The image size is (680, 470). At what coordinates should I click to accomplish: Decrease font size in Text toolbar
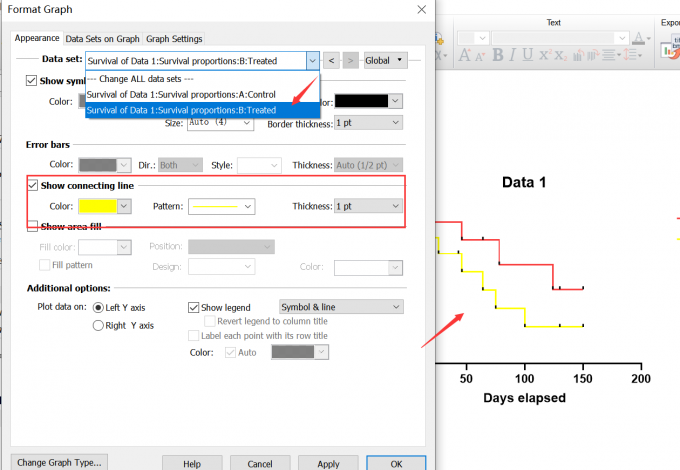click(479, 56)
